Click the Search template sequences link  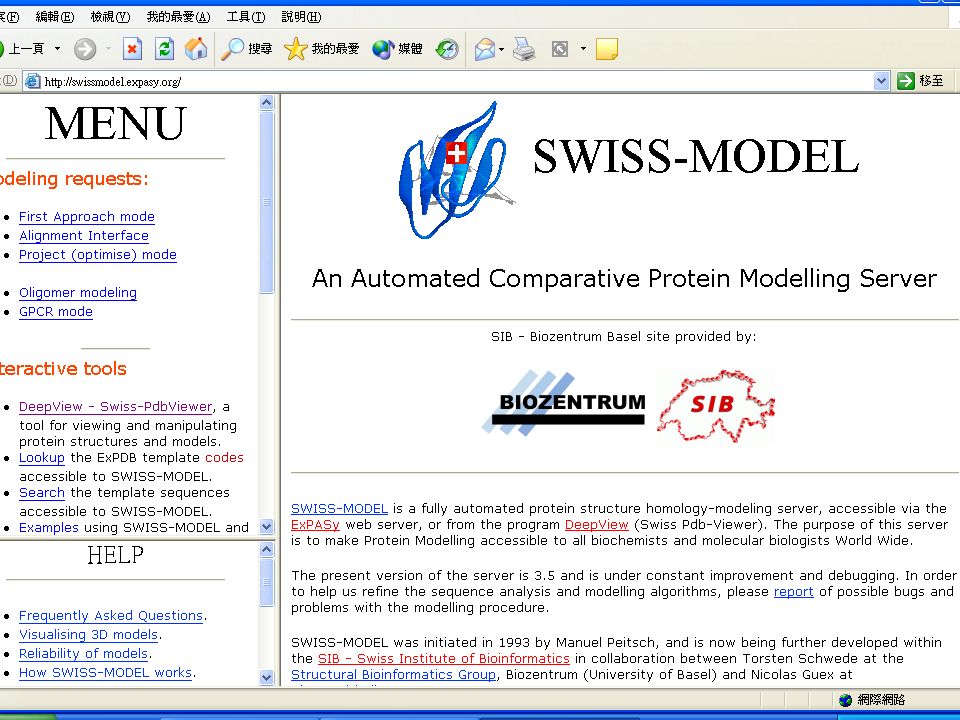point(42,492)
